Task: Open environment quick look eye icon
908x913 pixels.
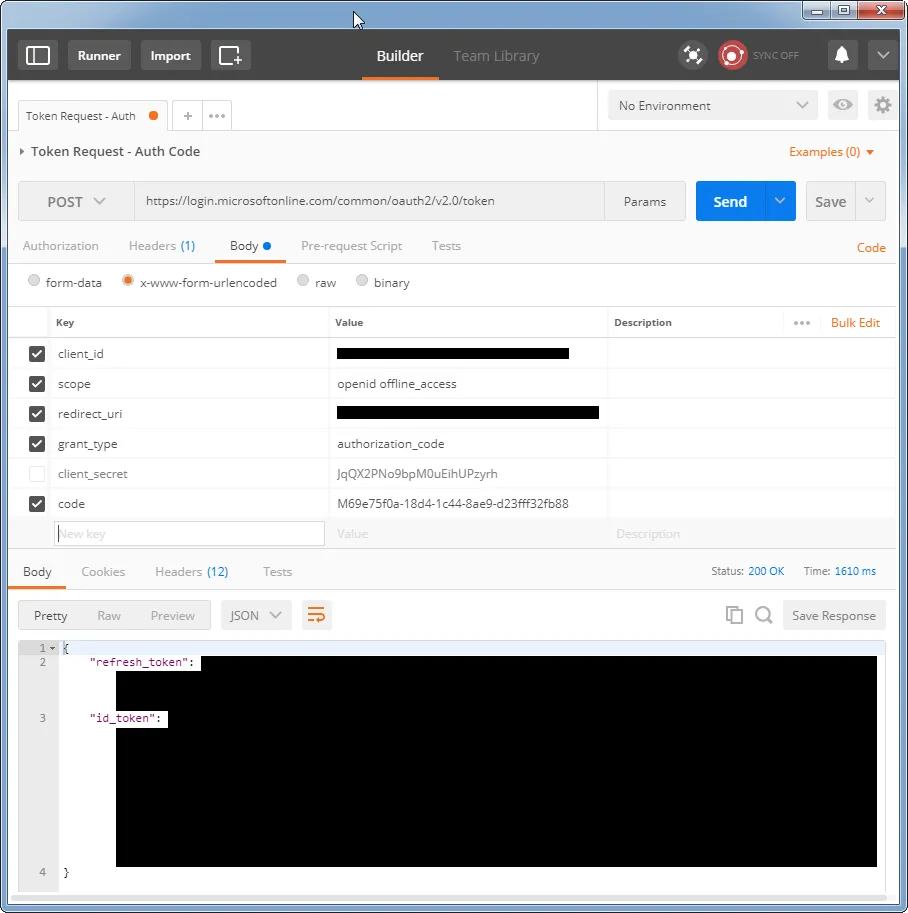Action: 842,105
